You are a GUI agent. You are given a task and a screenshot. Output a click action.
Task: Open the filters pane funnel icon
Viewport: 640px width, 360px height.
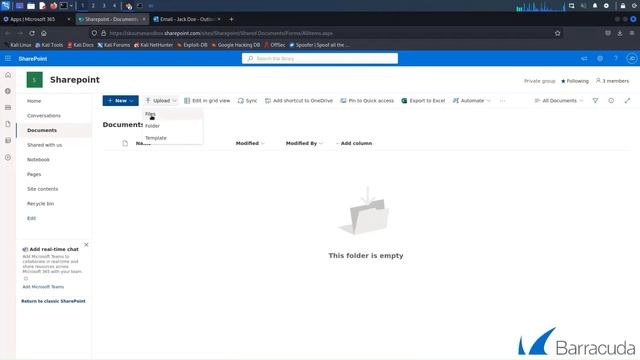pos(595,100)
